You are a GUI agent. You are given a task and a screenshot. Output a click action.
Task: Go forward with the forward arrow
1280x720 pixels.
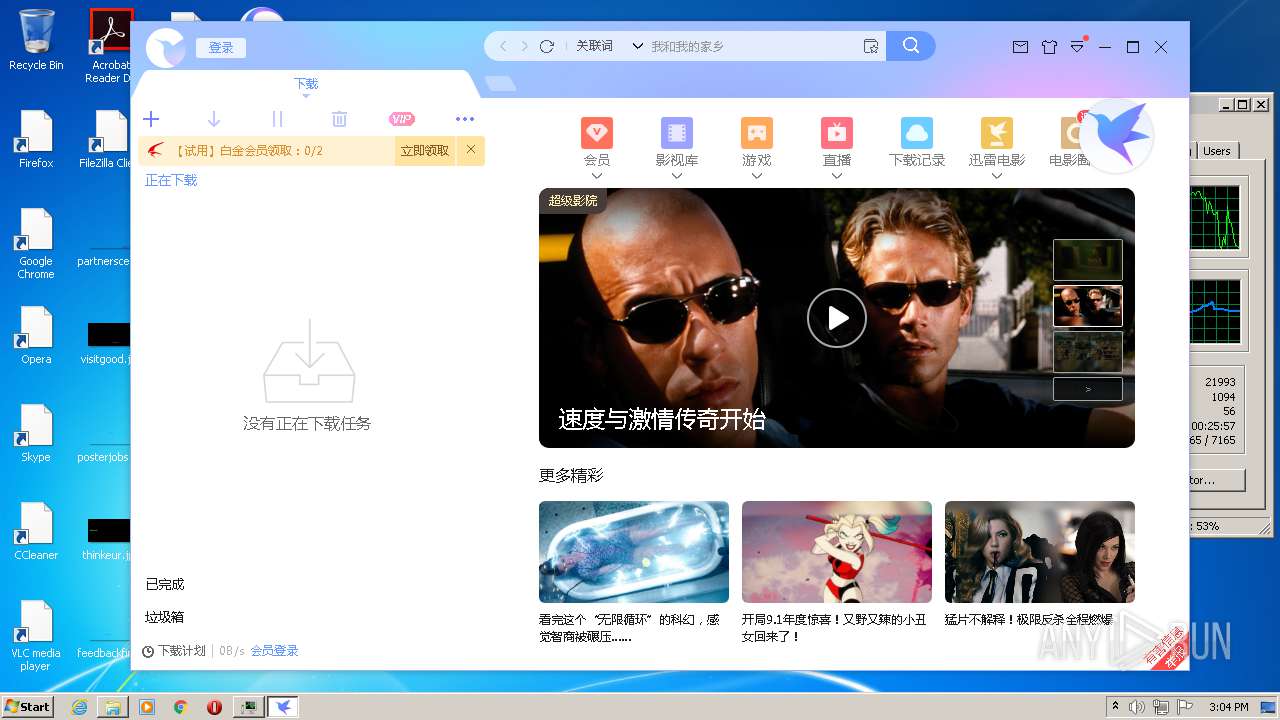point(524,46)
